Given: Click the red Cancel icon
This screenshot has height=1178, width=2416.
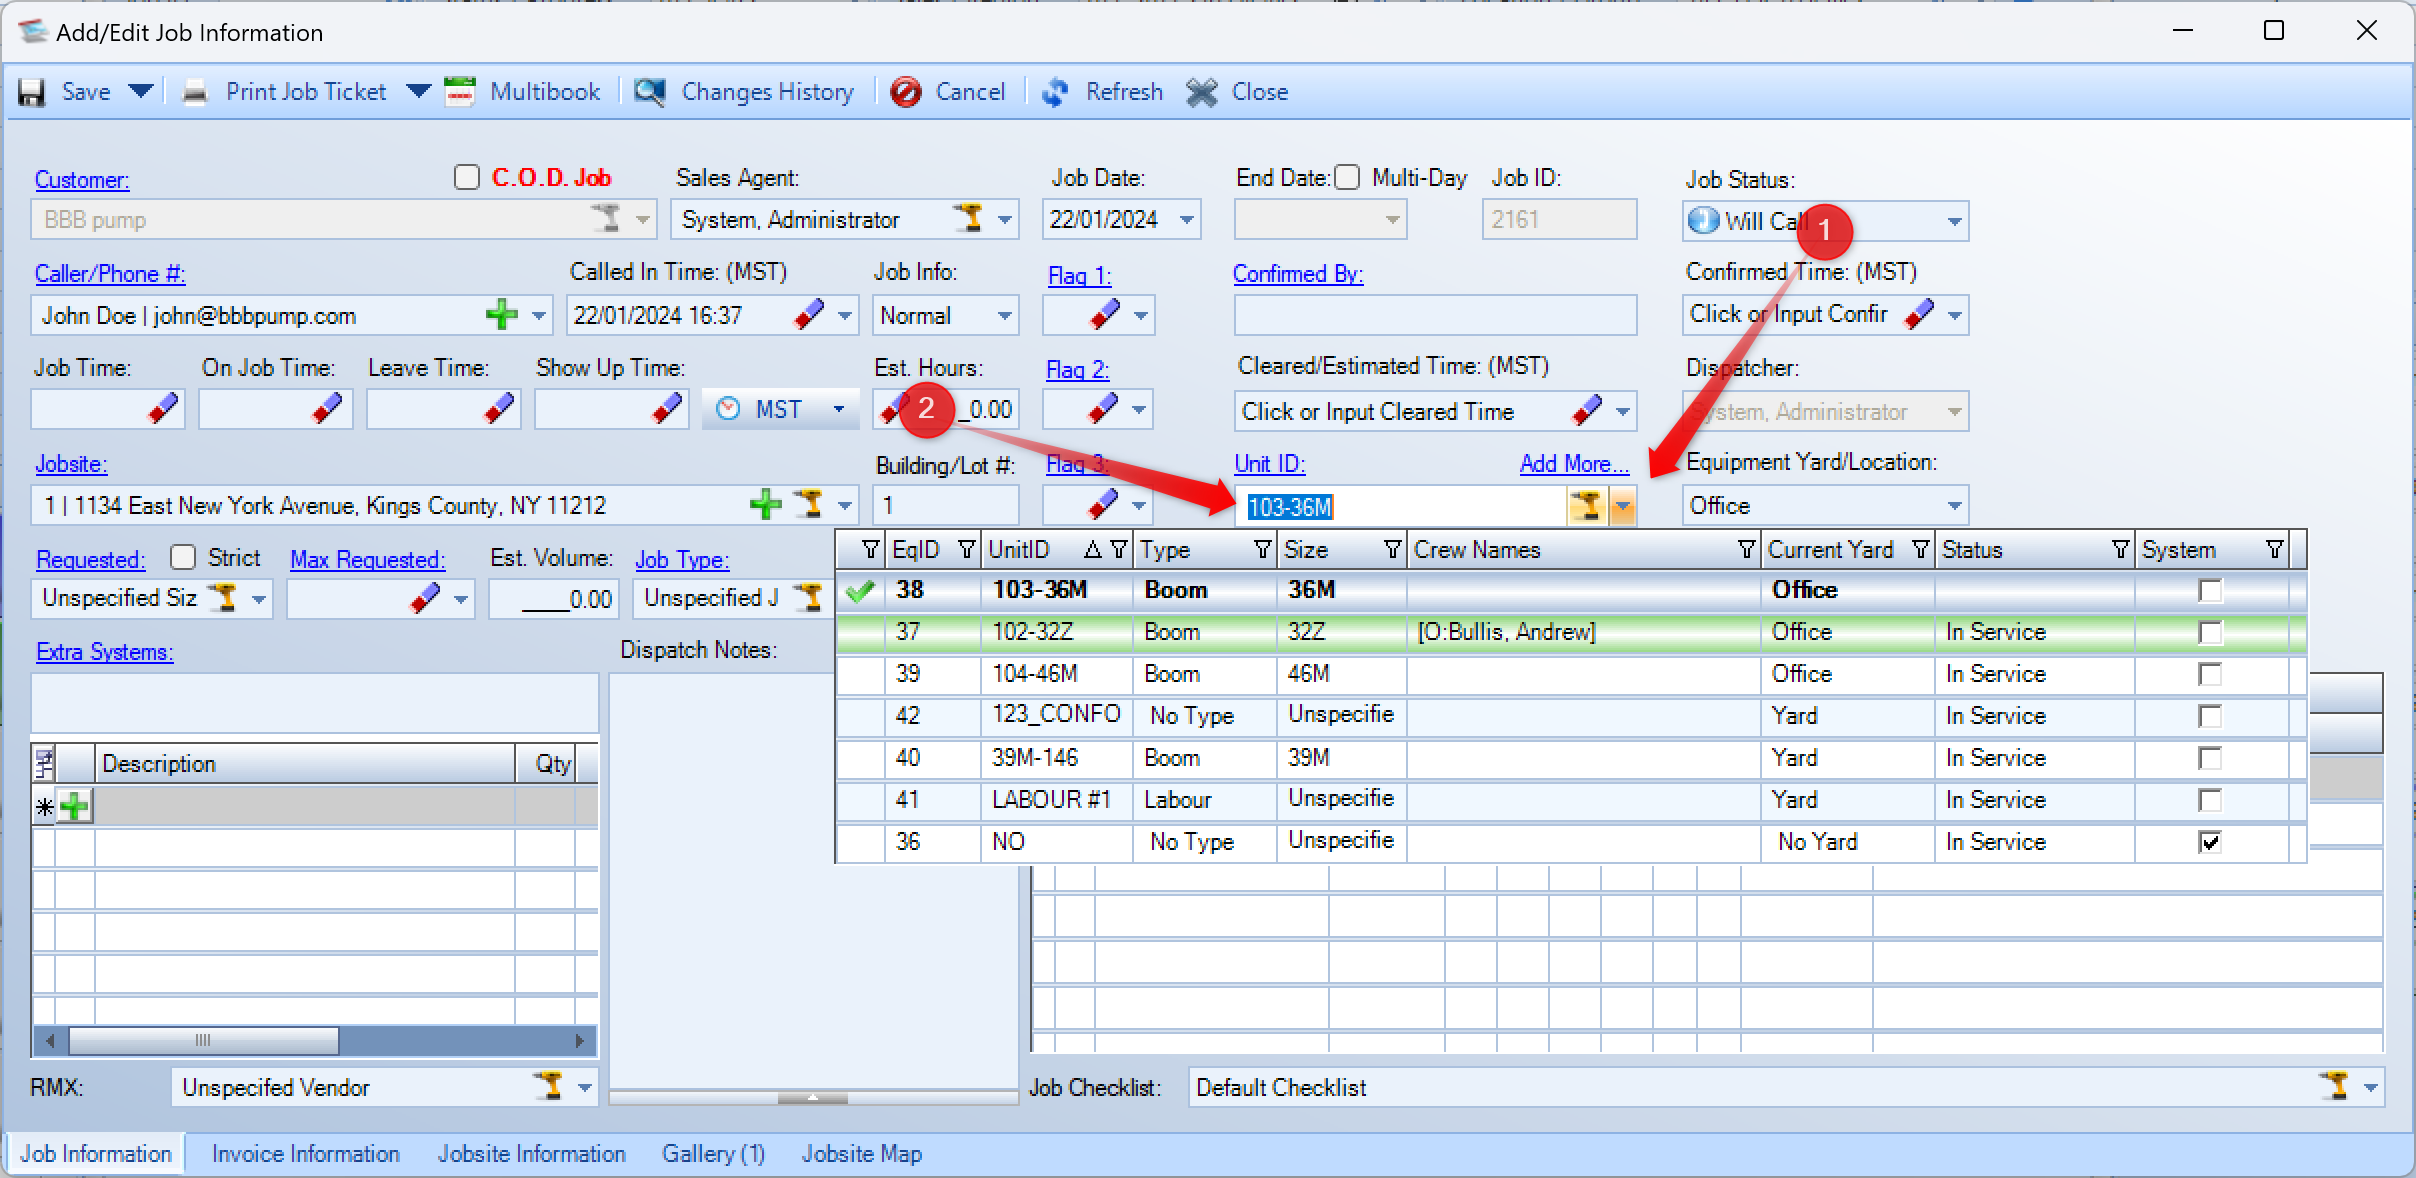Looking at the screenshot, I should tap(906, 92).
